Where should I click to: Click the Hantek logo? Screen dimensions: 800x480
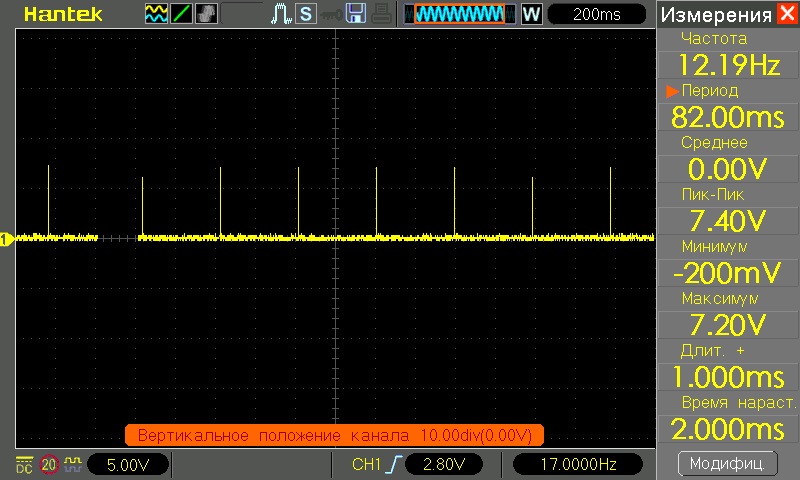pos(63,14)
